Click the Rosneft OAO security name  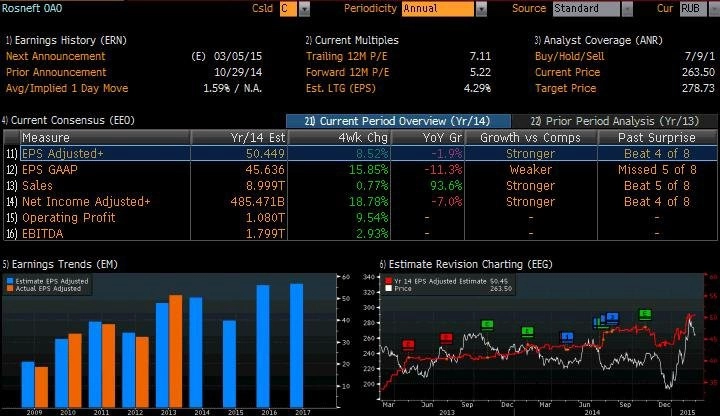pyautogui.click(x=32, y=8)
